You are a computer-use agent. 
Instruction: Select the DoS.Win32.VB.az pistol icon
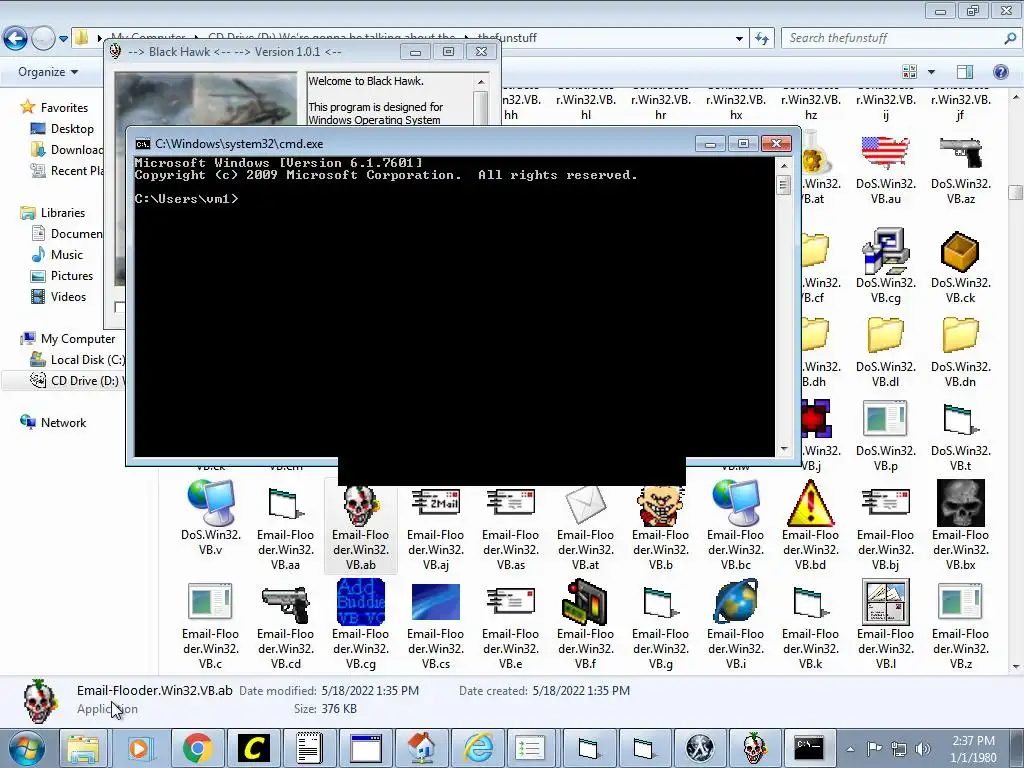click(x=960, y=153)
